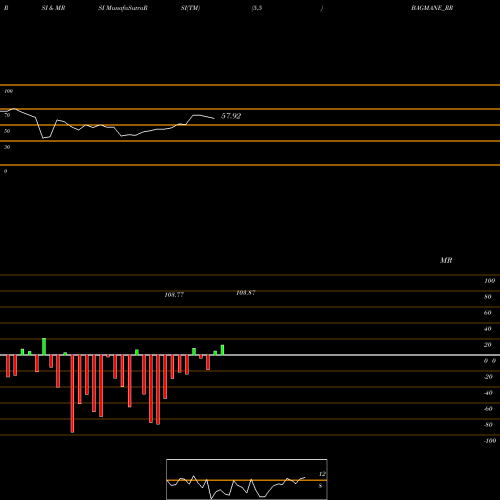Click the RSI axis label 50
500x500 pixels.
pos(7,131)
